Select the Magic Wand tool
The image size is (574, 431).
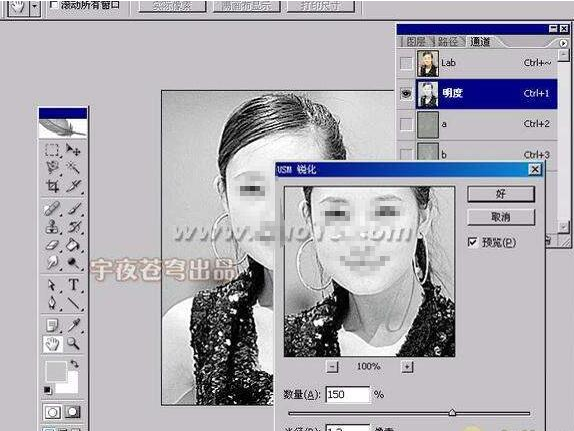[73, 168]
